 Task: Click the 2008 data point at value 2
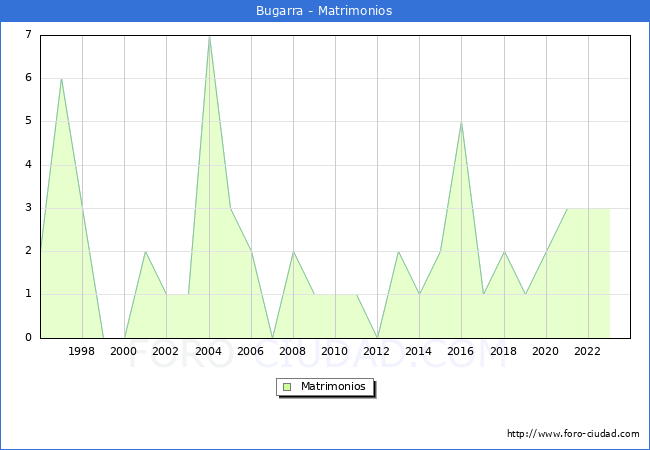[293, 251]
